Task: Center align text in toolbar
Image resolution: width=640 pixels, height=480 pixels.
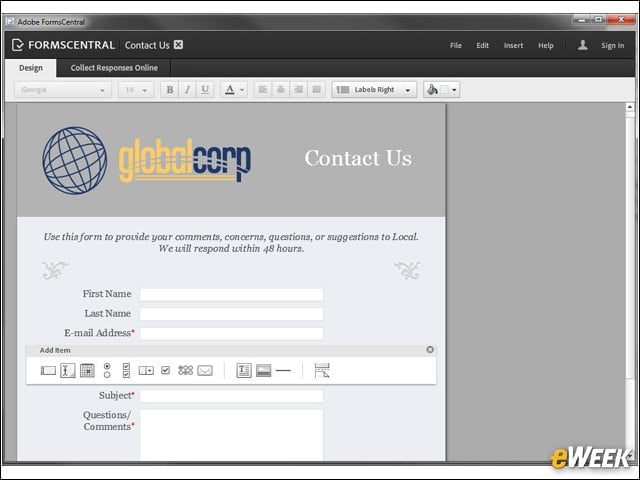Action: tap(281, 90)
